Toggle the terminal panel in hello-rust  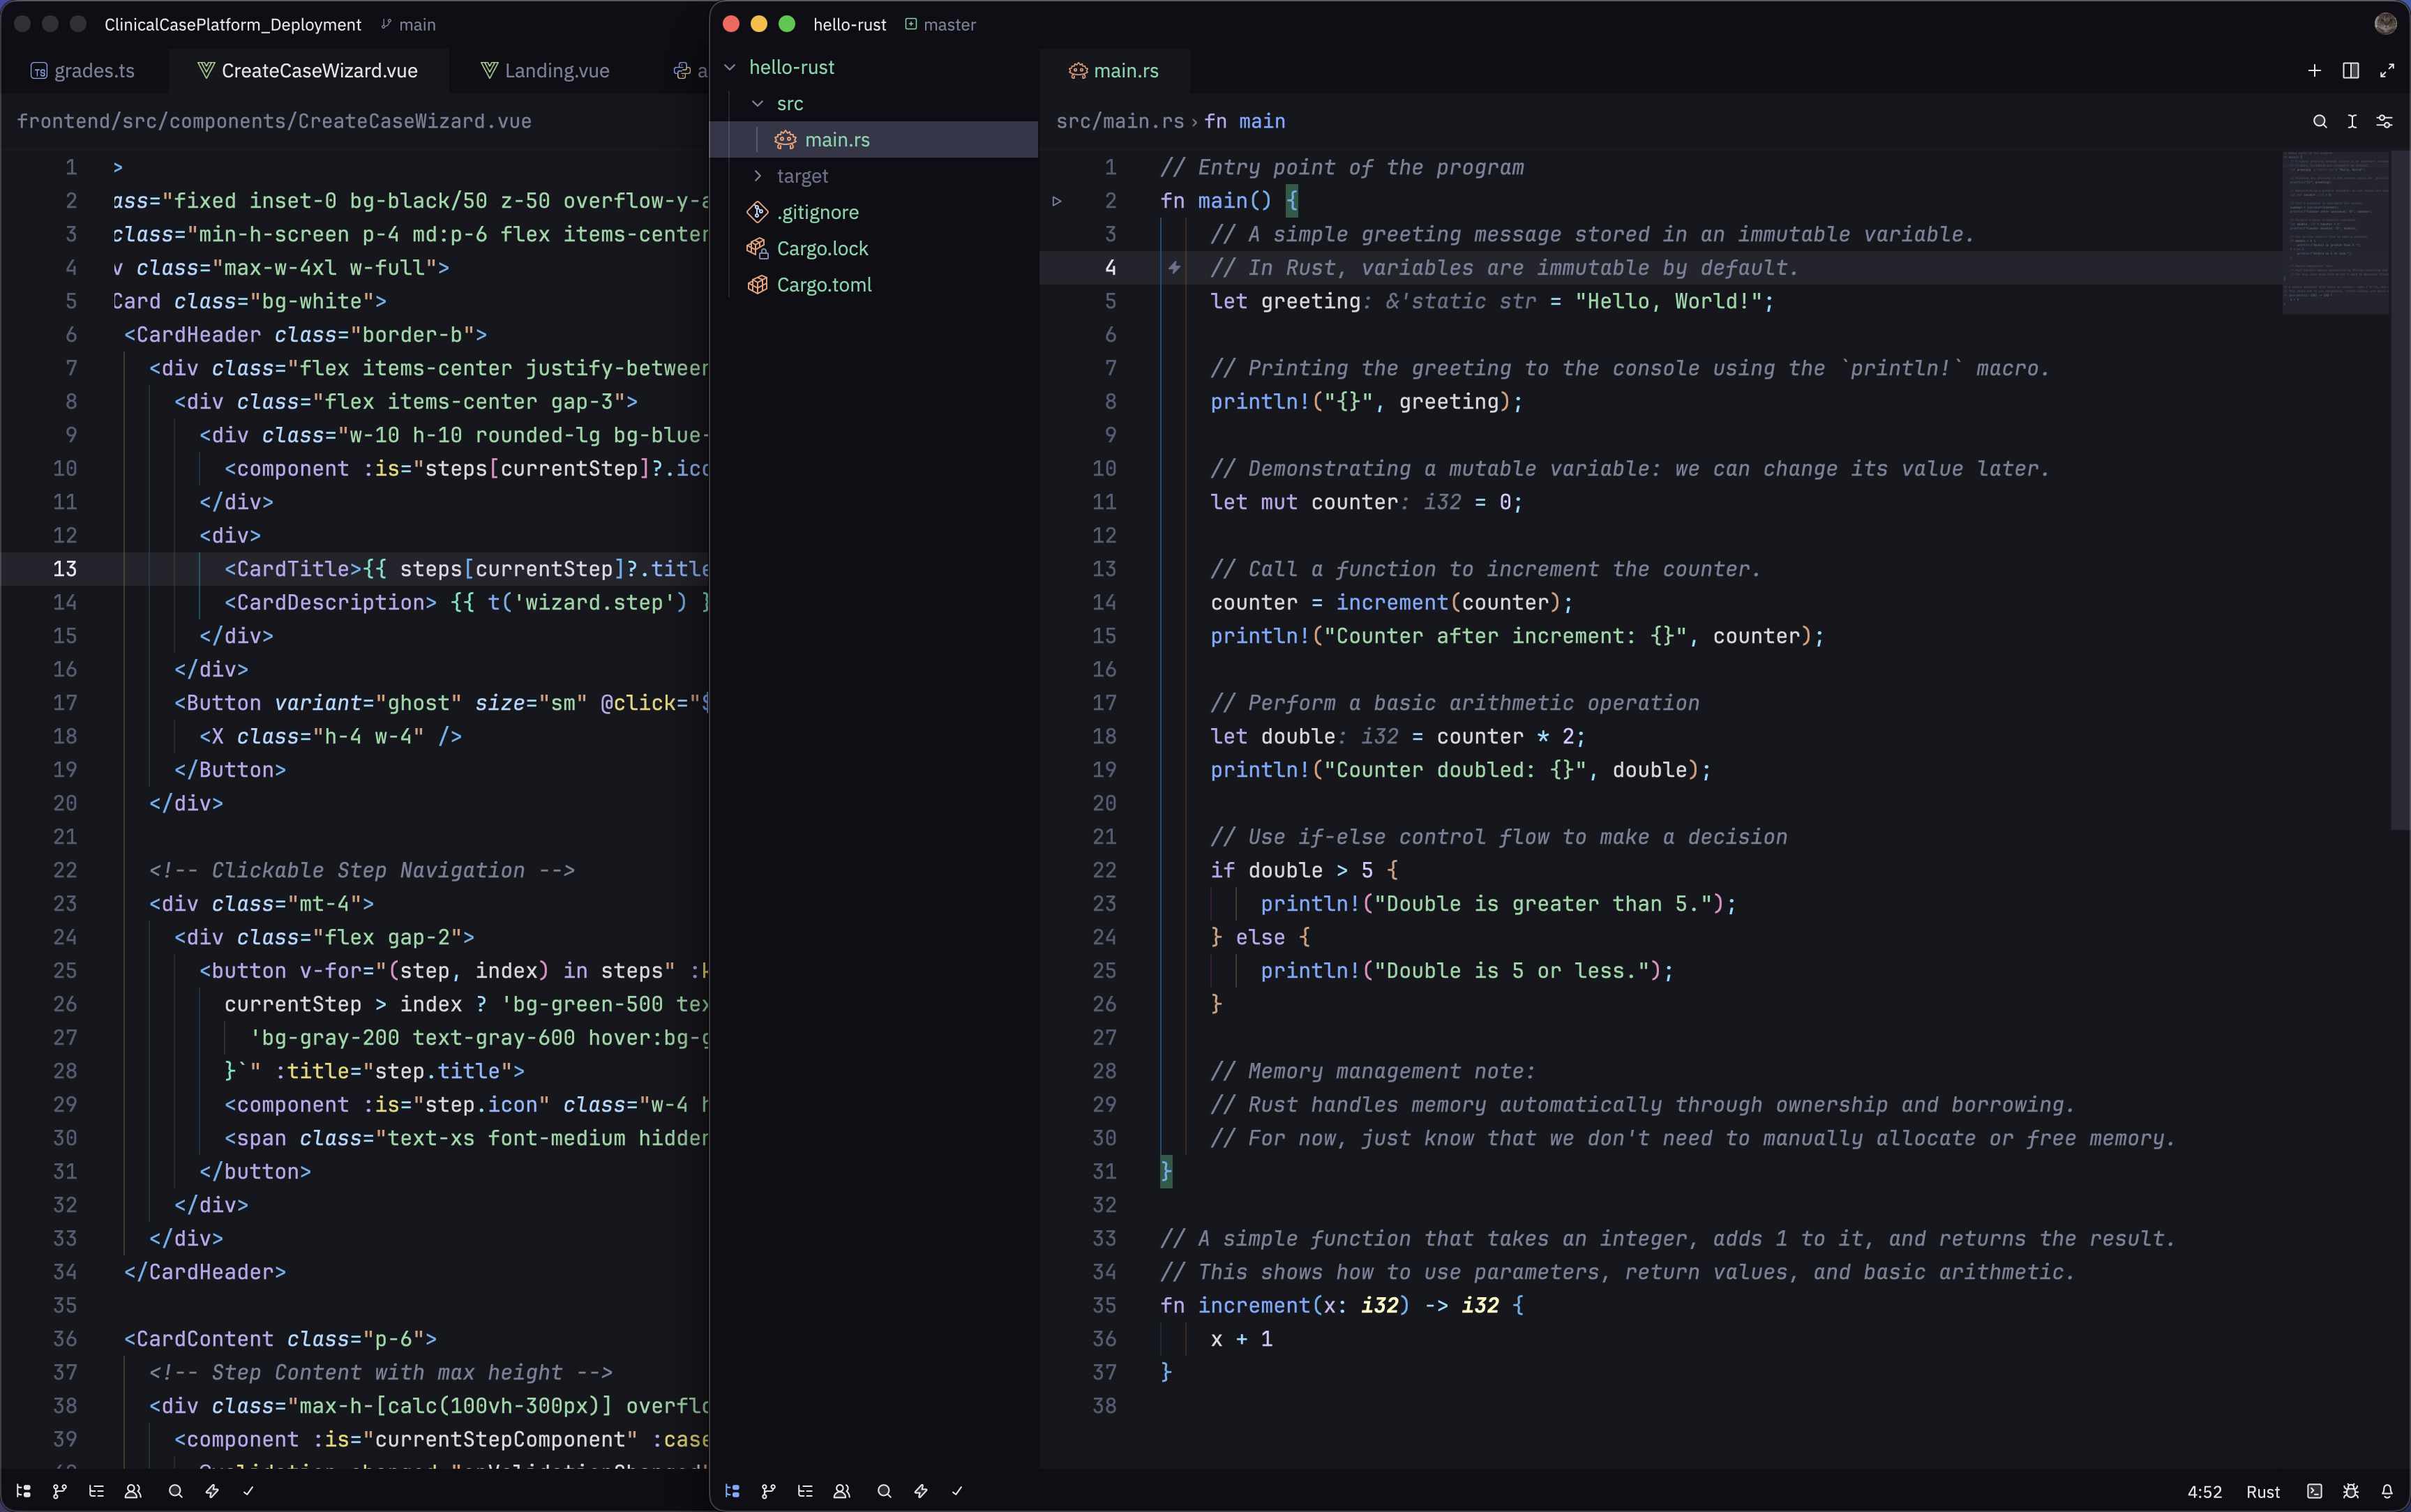[2314, 1491]
